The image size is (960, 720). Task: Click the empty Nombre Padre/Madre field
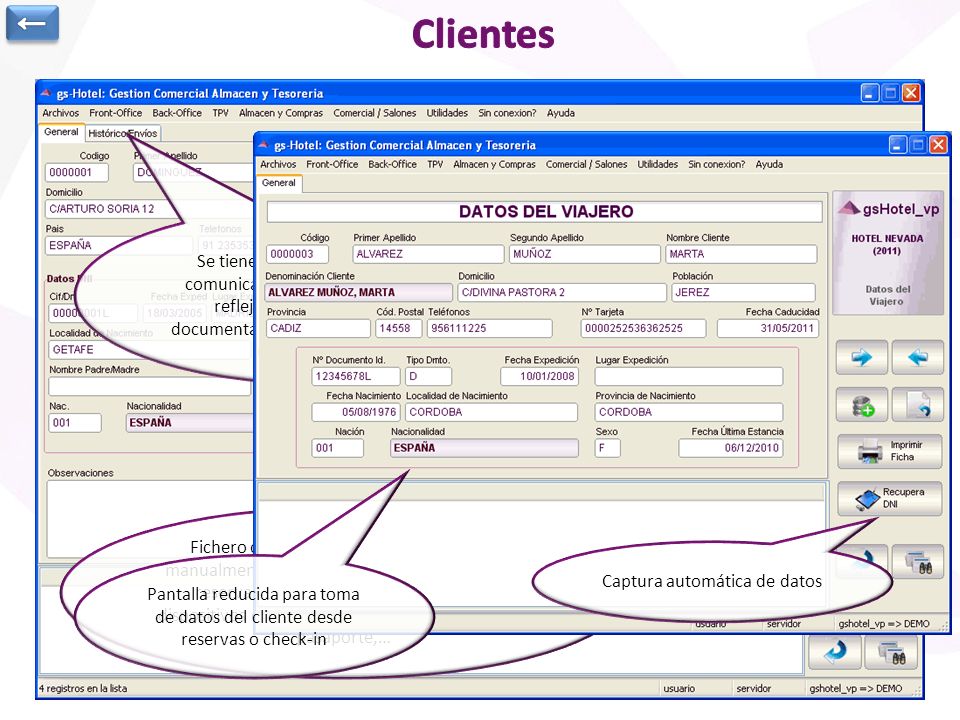(x=150, y=387)
